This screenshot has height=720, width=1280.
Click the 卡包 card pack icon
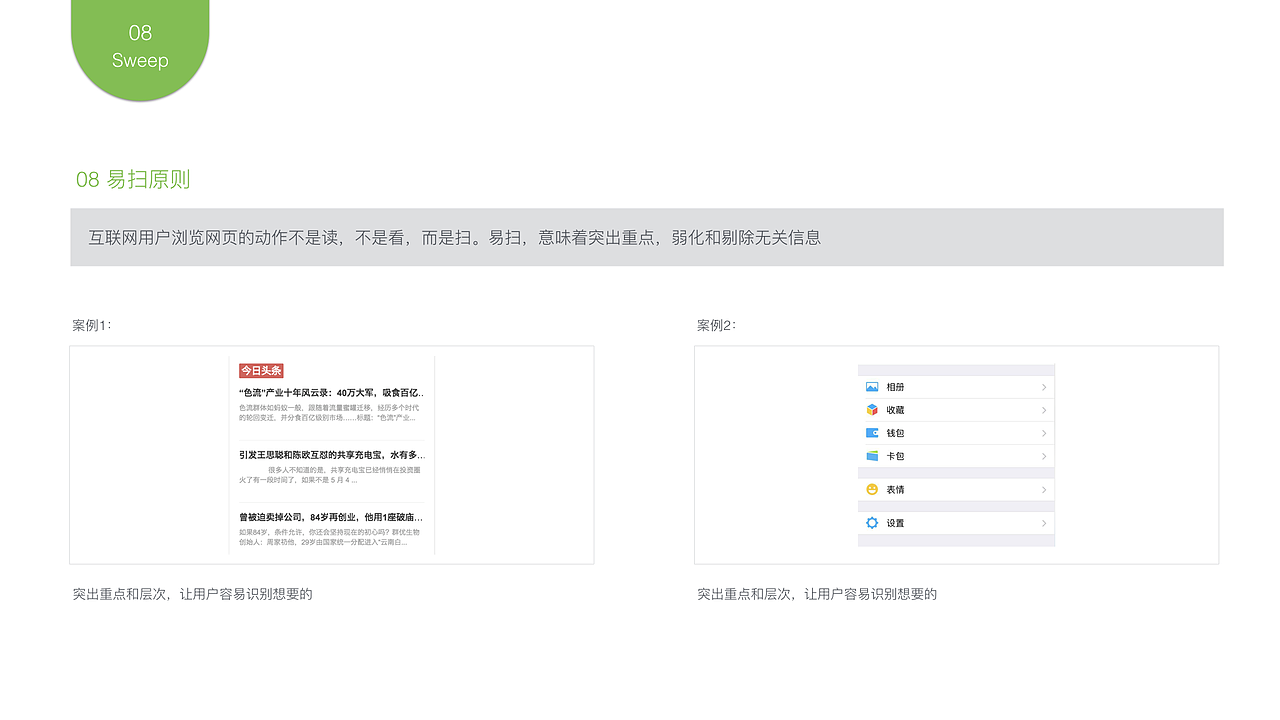872,456
